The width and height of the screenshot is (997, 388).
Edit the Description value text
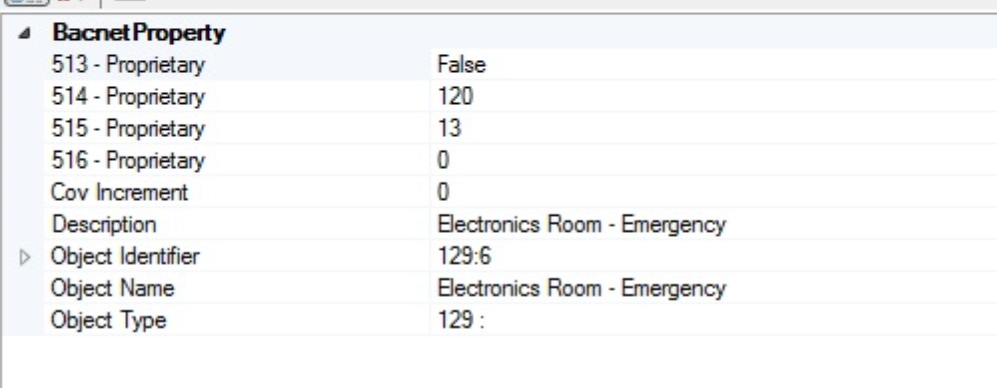point(581,225)
